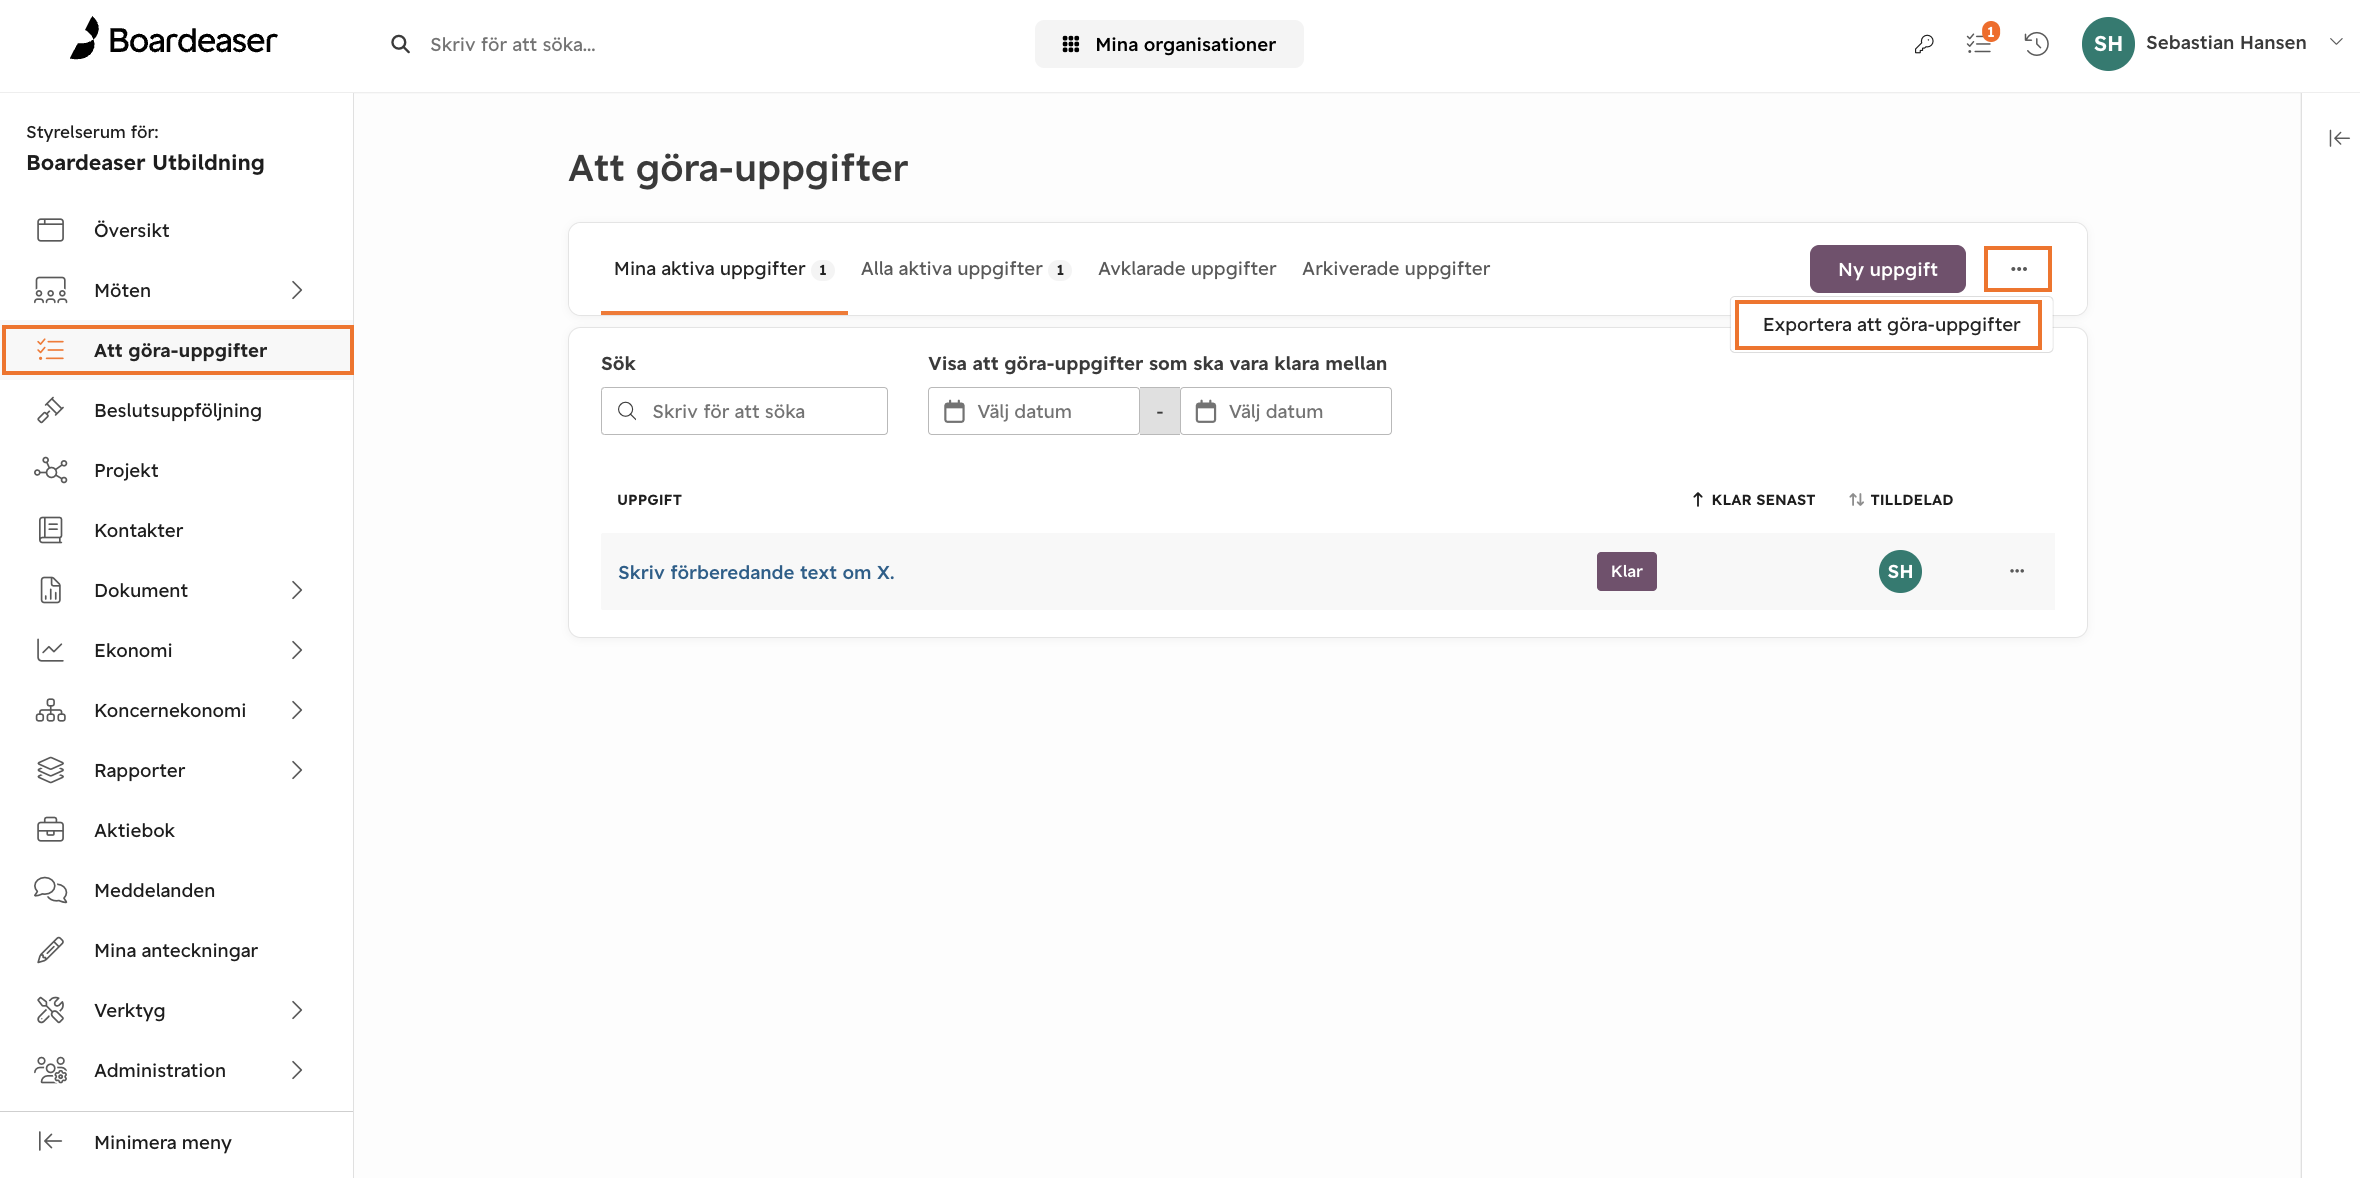2360x1178 pixels.
Task: Open the task row three-dots menu
Action: pos(2016,571)
